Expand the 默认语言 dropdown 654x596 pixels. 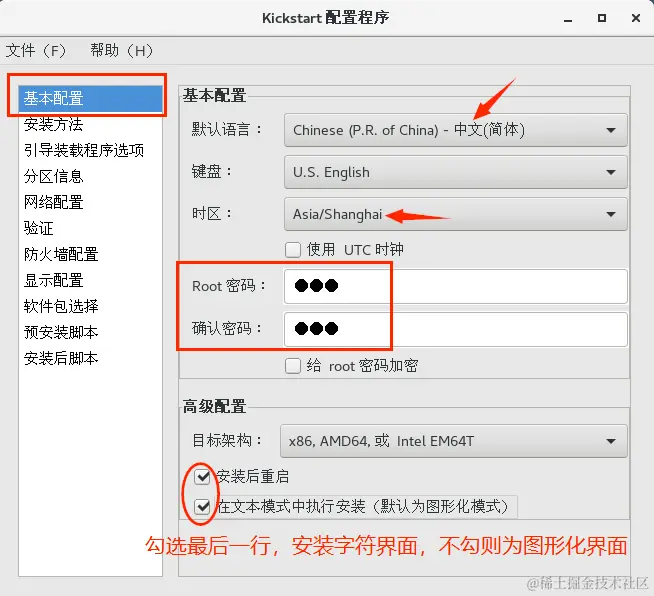(x=455, y=130)
